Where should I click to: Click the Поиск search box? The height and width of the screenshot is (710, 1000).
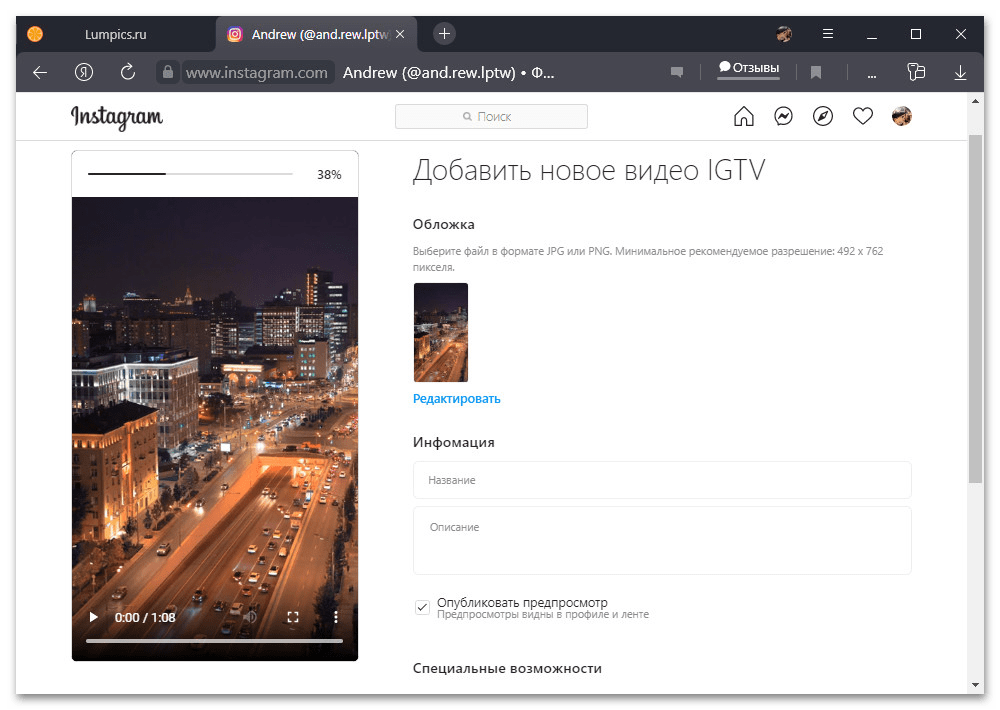click(x=491, y=117)
